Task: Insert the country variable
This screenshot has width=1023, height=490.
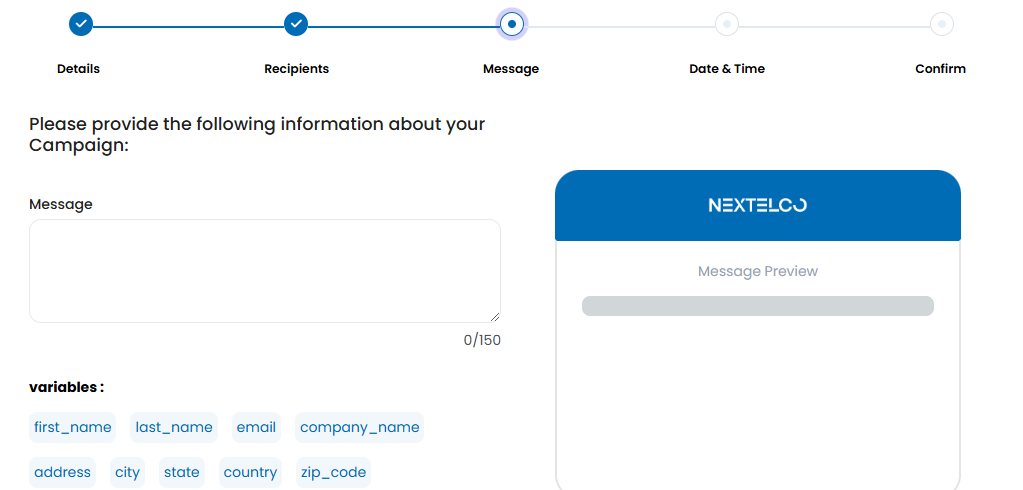Action: [x=251, y=472]
